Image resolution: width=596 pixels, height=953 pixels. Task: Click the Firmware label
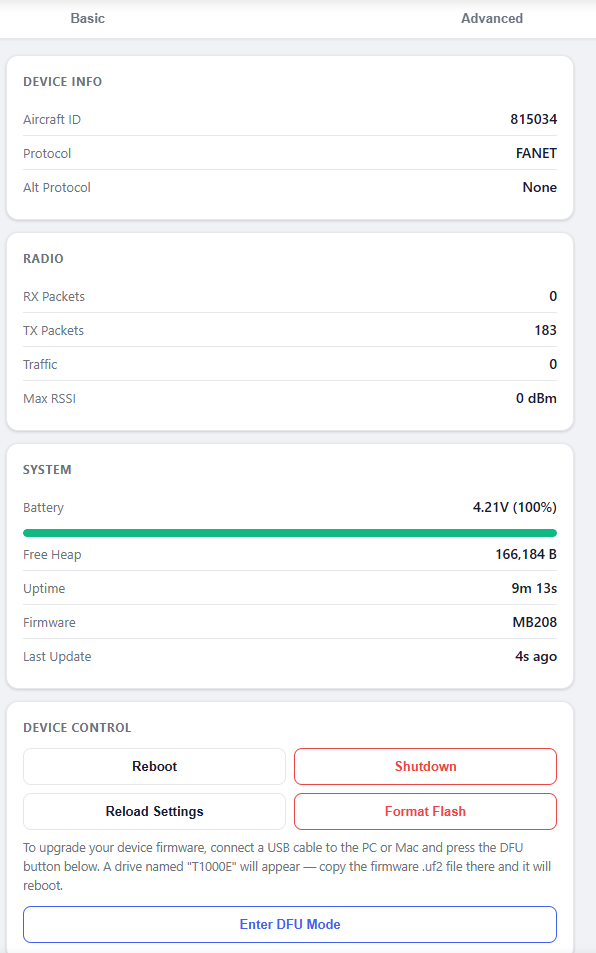(49, 622)
